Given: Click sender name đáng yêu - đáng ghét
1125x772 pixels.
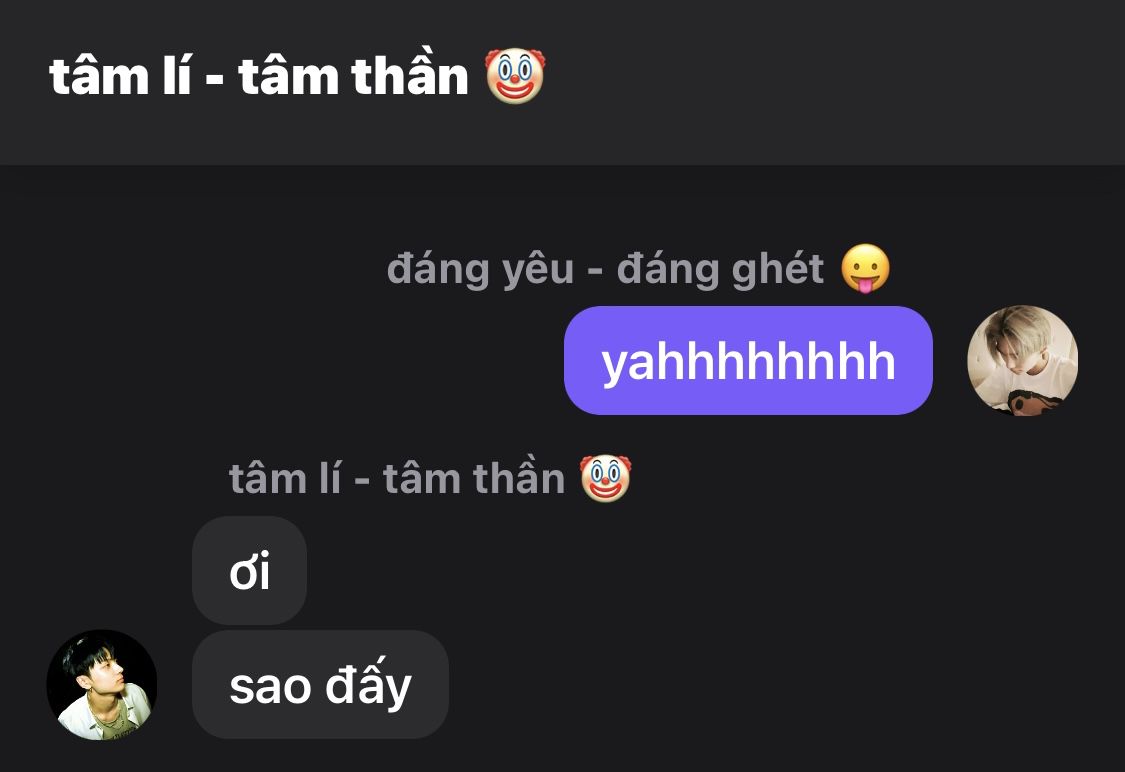Looking at the screenshot, I should 605,270.
